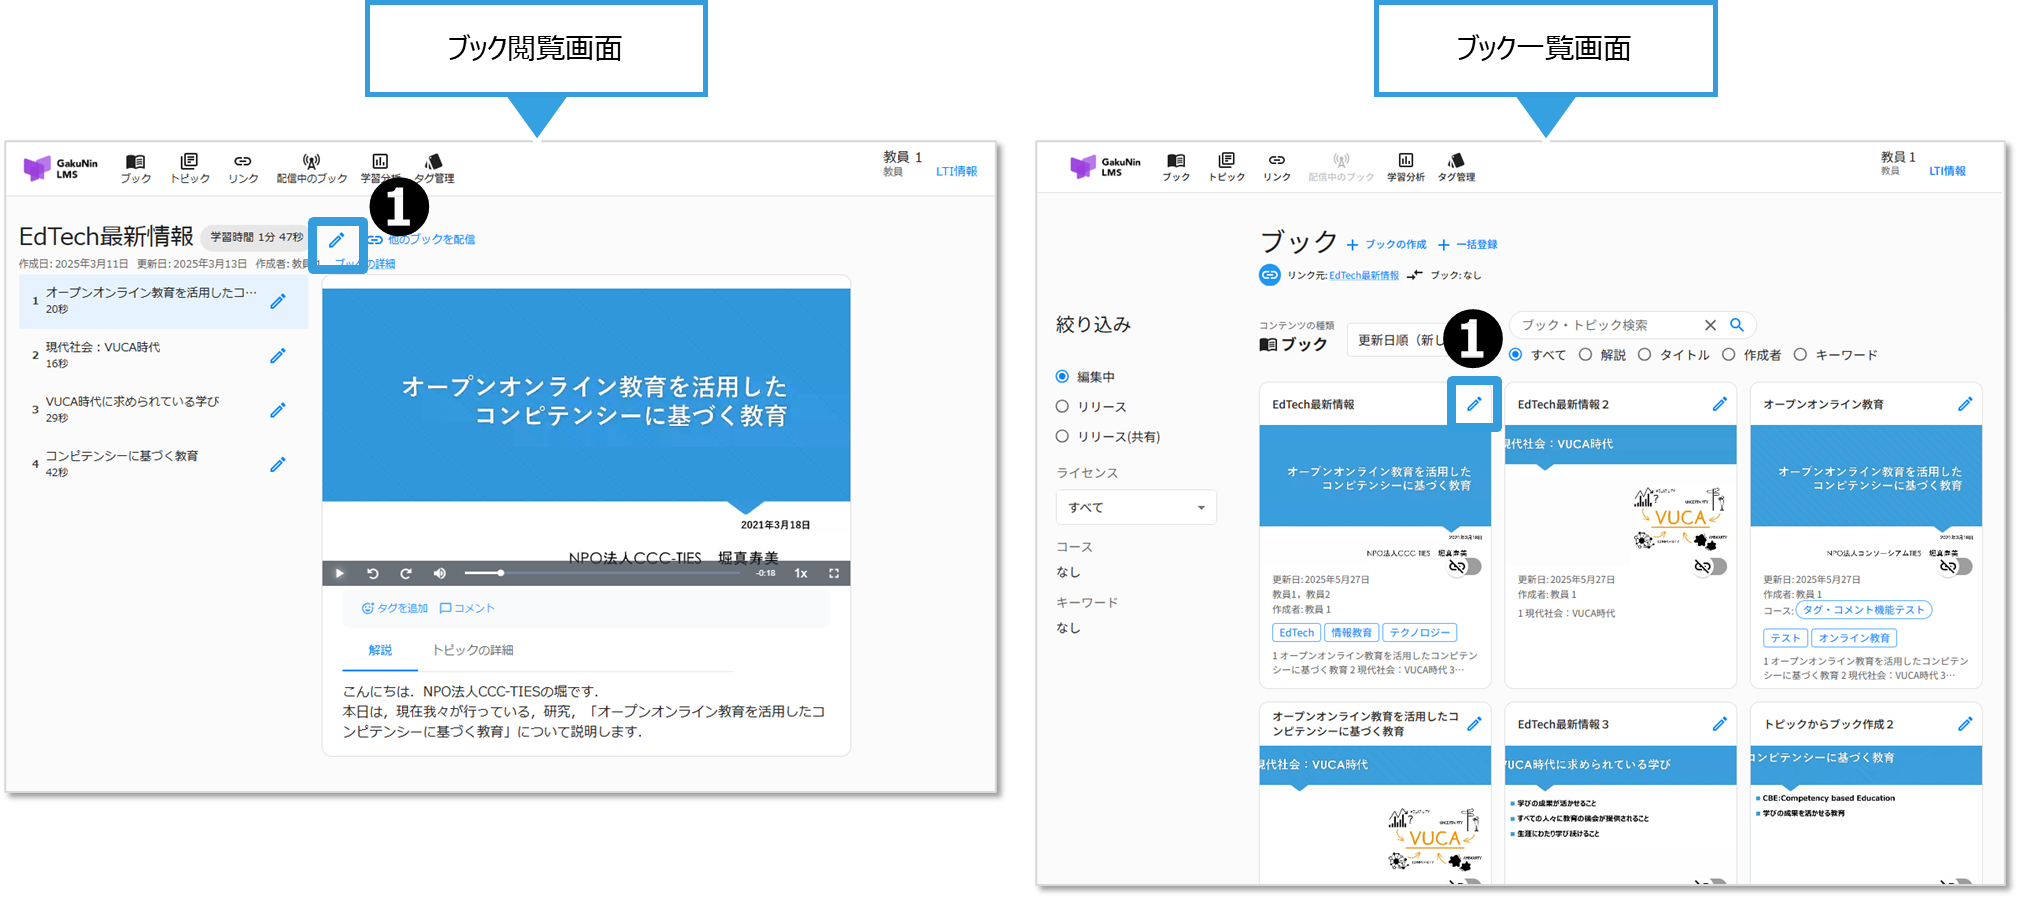This screenshot has height=899, width=2019.
Task: Choose the タイトル search scope radio button
Action: [x=1644, y=355]
